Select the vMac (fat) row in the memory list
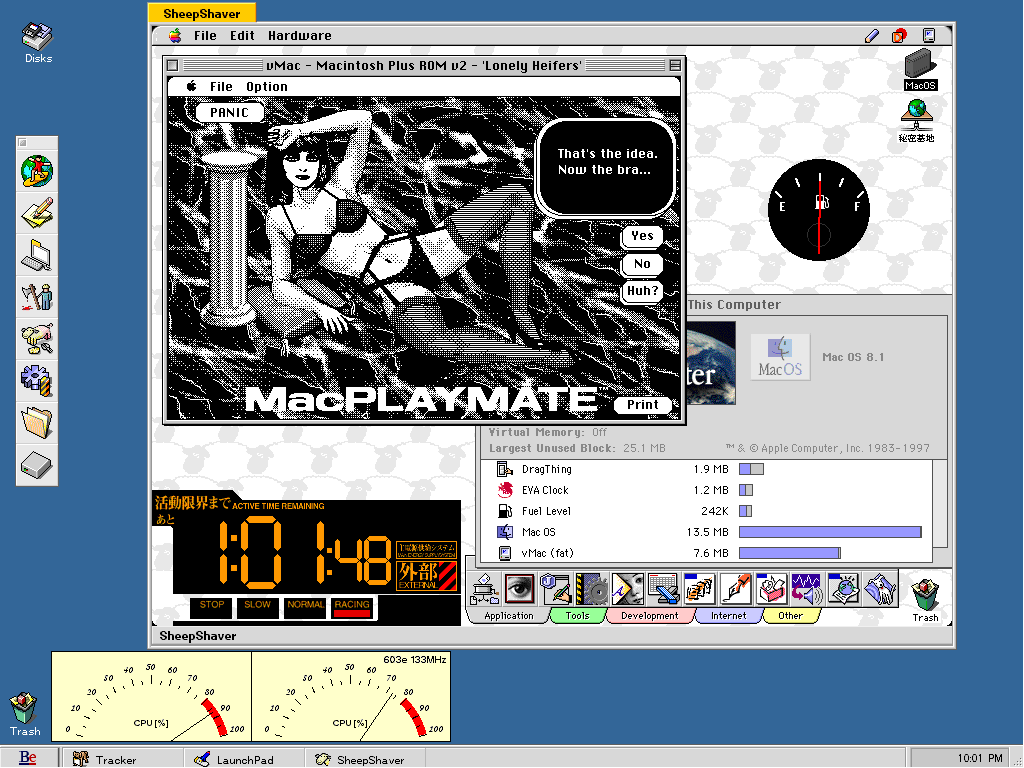This screenshot has height=768, width=1024. click(x=707, y=553)
